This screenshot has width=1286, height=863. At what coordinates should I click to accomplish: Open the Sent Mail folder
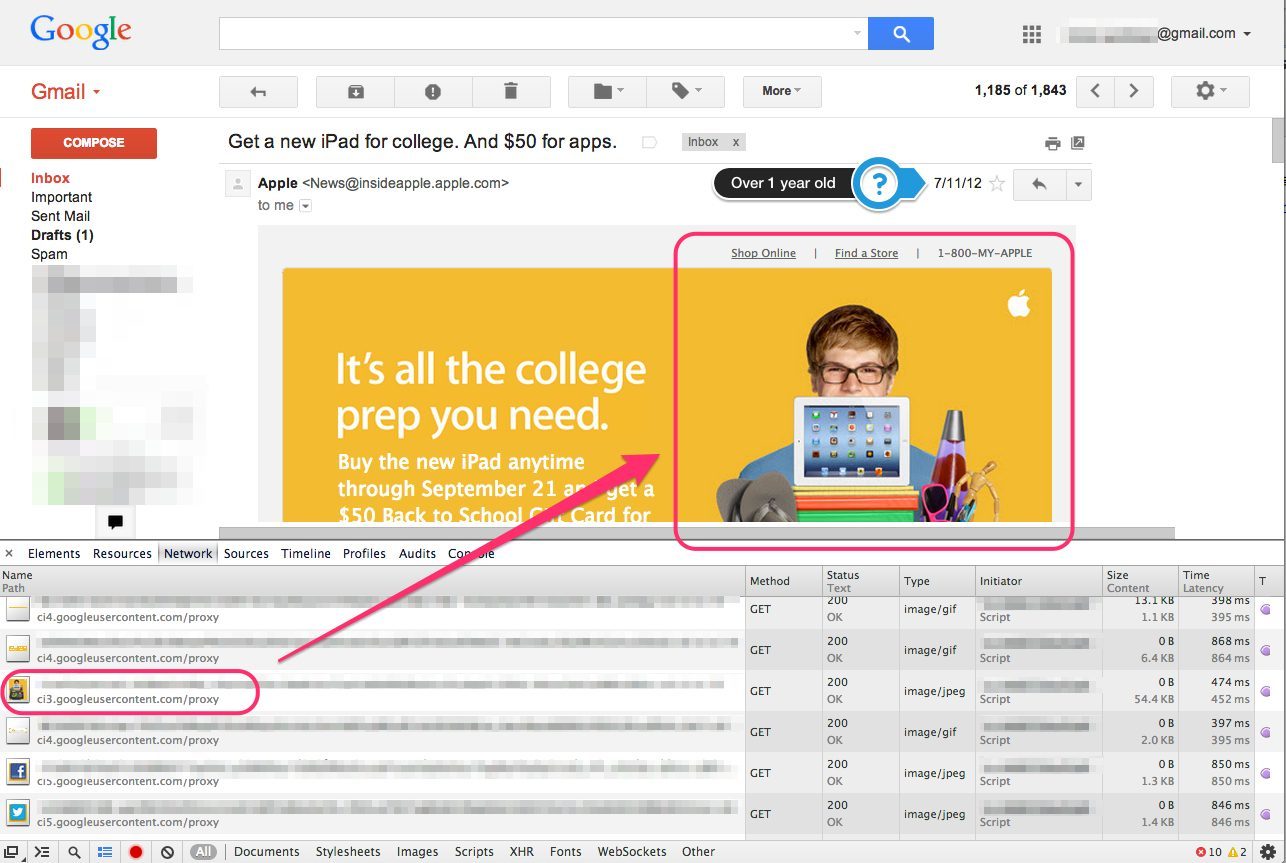pyautogui.click(x=60, y=216)
